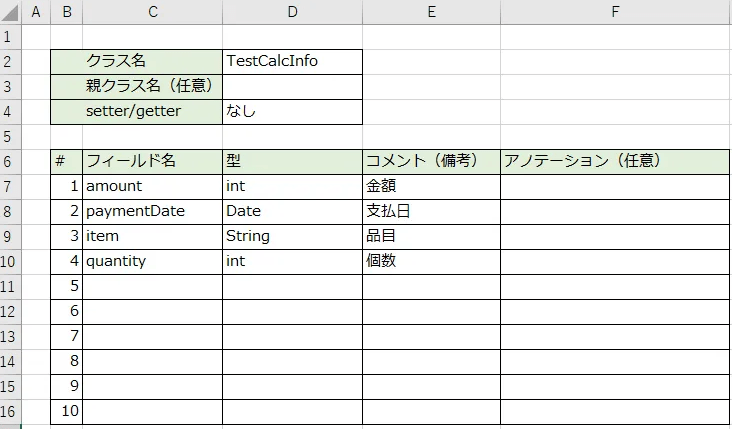
Task: Select row 6 header
Action: (x=10, y=162)
